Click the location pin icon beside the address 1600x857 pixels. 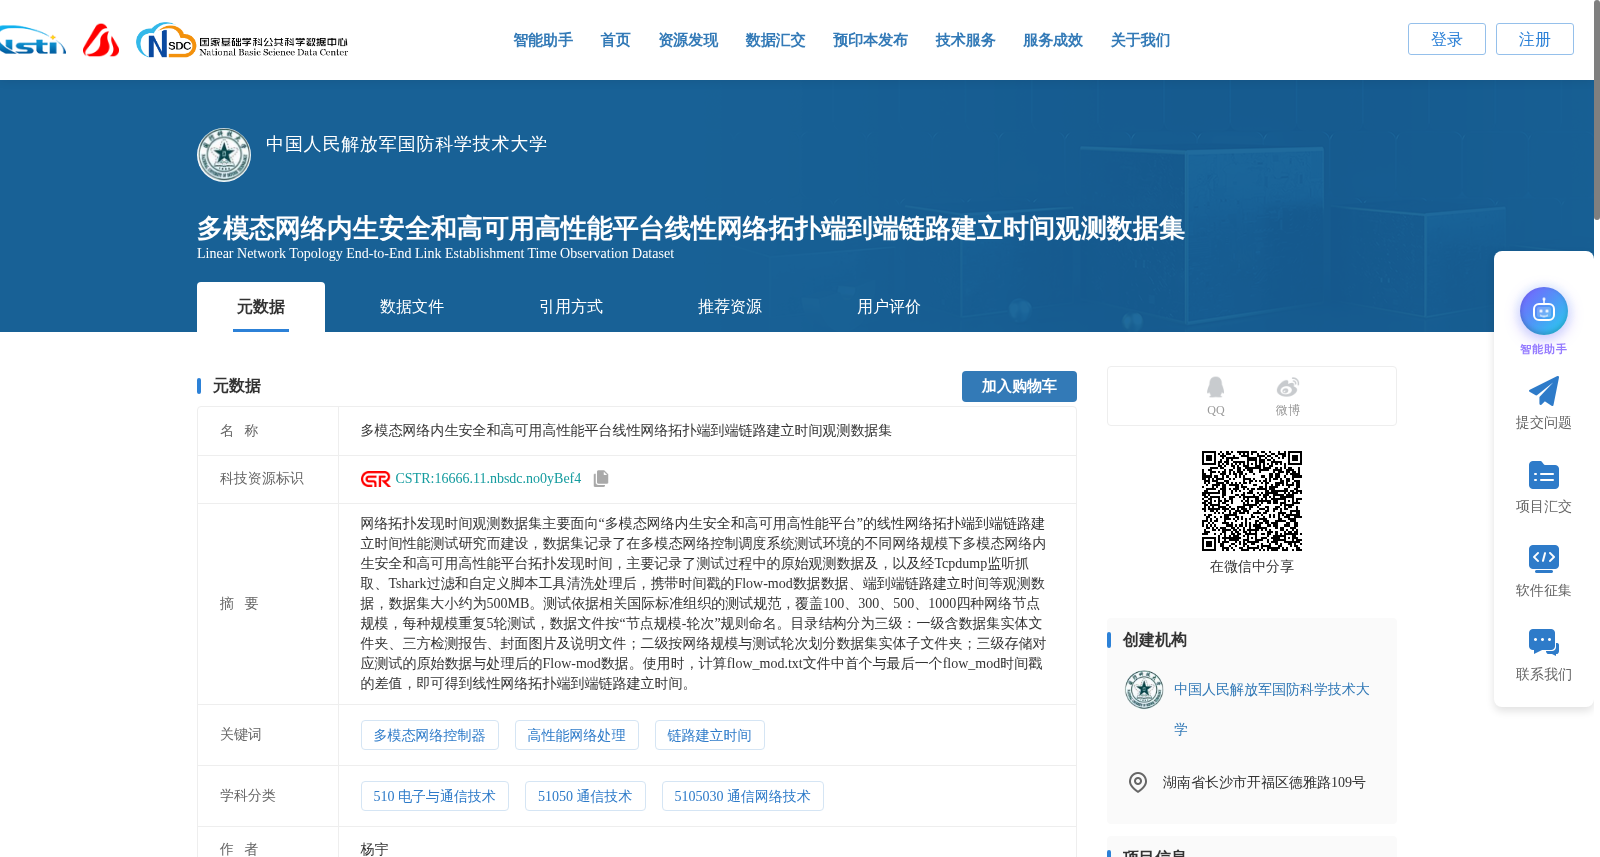click(1138, 782)
